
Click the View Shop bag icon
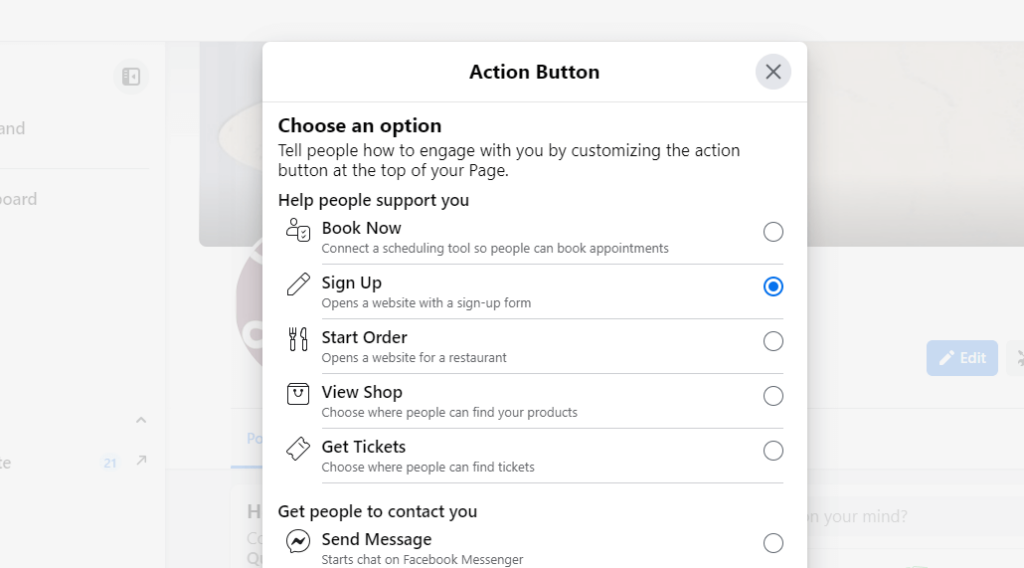coord(298,394)
